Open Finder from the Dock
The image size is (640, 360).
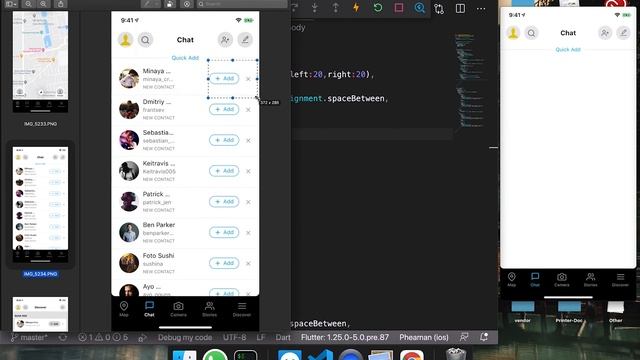point(184,355)
